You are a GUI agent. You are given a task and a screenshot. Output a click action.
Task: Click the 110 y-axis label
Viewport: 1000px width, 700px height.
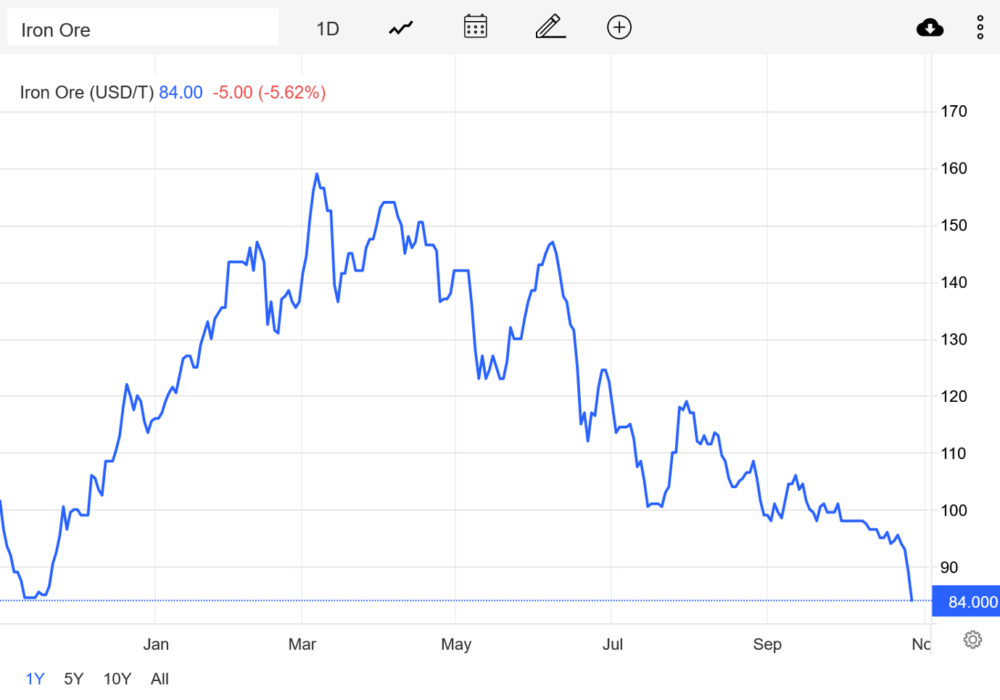point(953,453)
